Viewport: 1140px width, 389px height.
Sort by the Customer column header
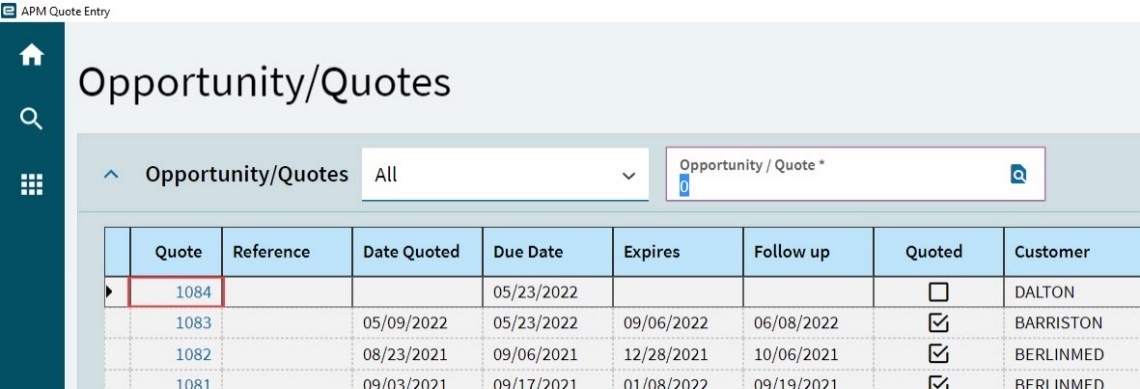pyautogui.click(x=1072, y=252)
